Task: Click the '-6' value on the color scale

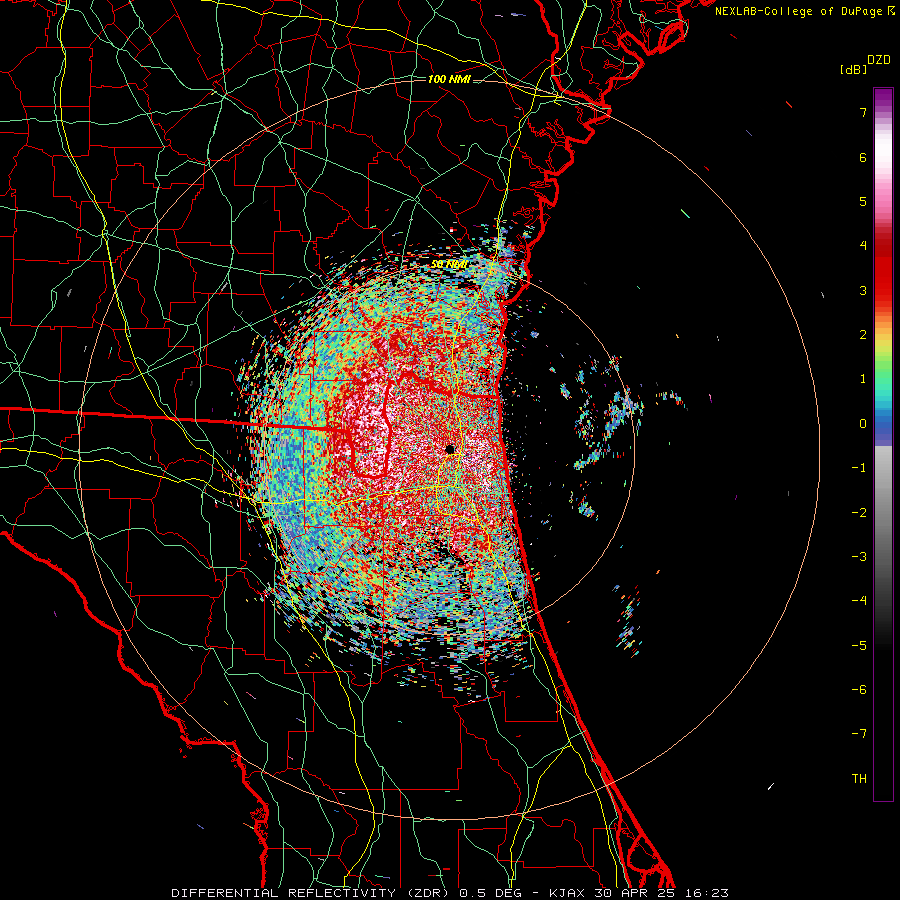Action: click(859, 690)
